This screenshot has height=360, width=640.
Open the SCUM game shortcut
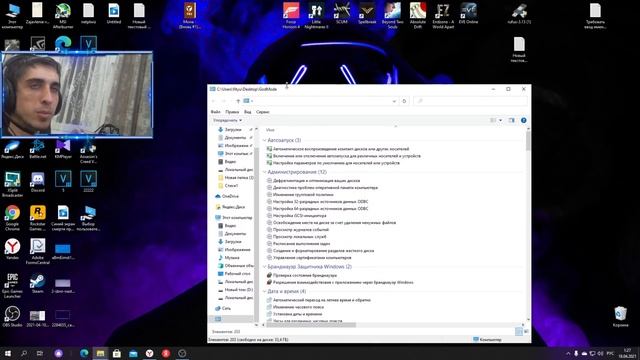(342, 13)
